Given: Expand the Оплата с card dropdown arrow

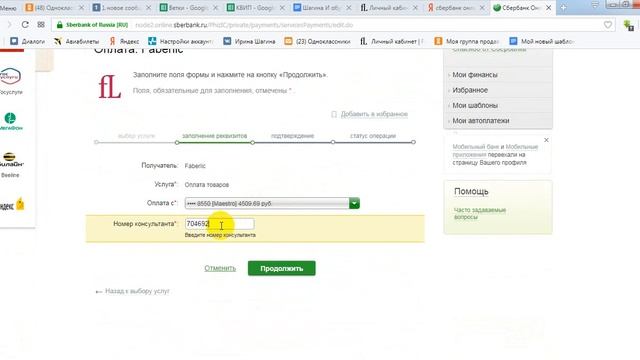Looking at the screenshot, I should tap(354, 203).
